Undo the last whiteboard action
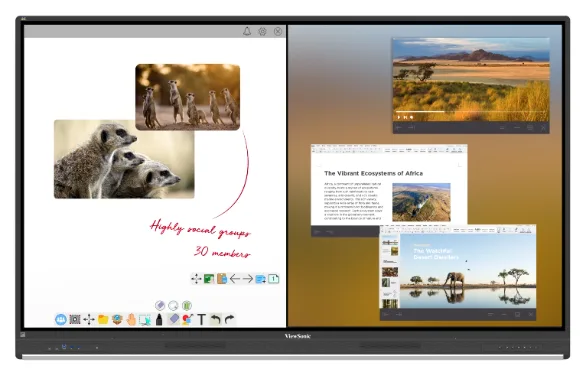 [215, 320]
